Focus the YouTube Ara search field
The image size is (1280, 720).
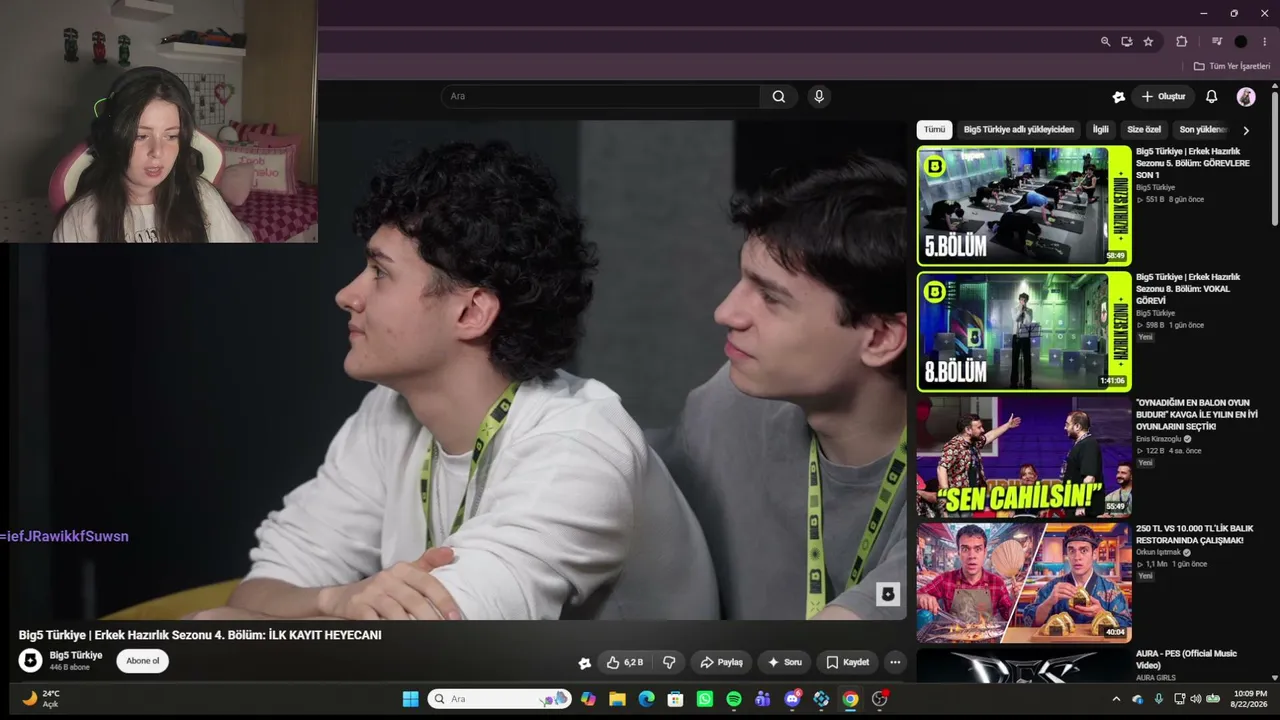click(600, 97)
